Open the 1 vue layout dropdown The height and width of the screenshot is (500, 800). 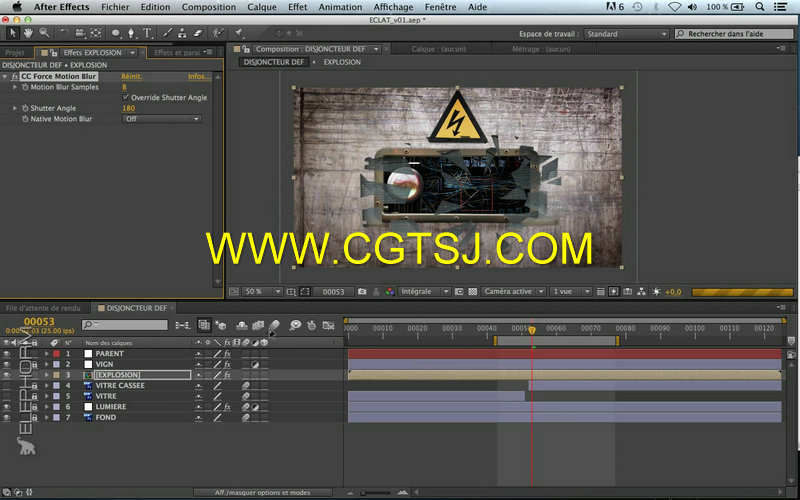570,291
